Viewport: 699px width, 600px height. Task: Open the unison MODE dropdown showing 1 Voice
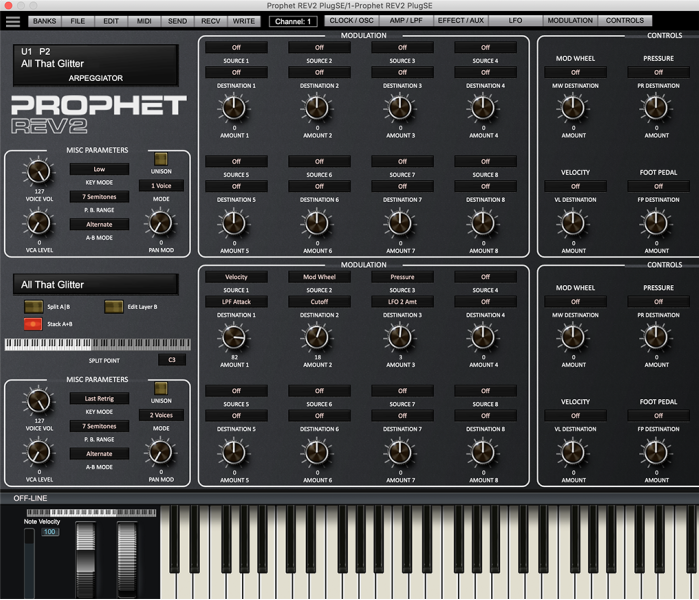(x=161, y=185)
